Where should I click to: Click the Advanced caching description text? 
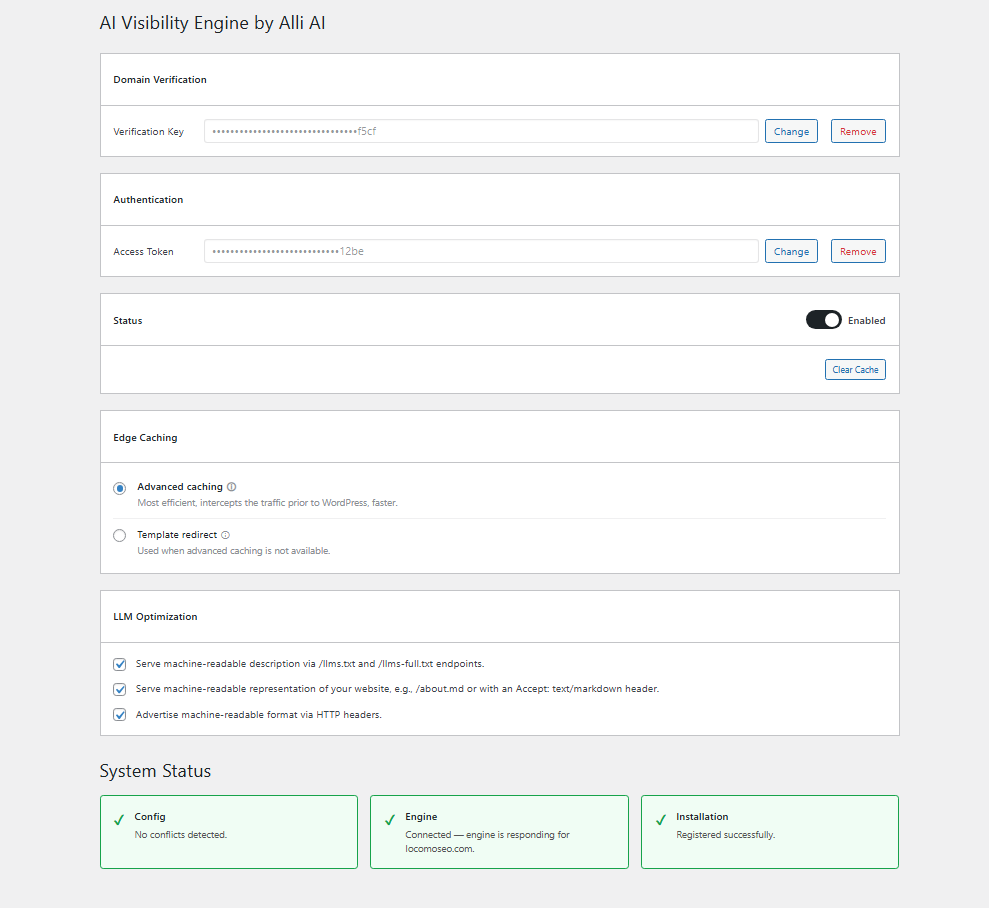(x=267, y=503)
